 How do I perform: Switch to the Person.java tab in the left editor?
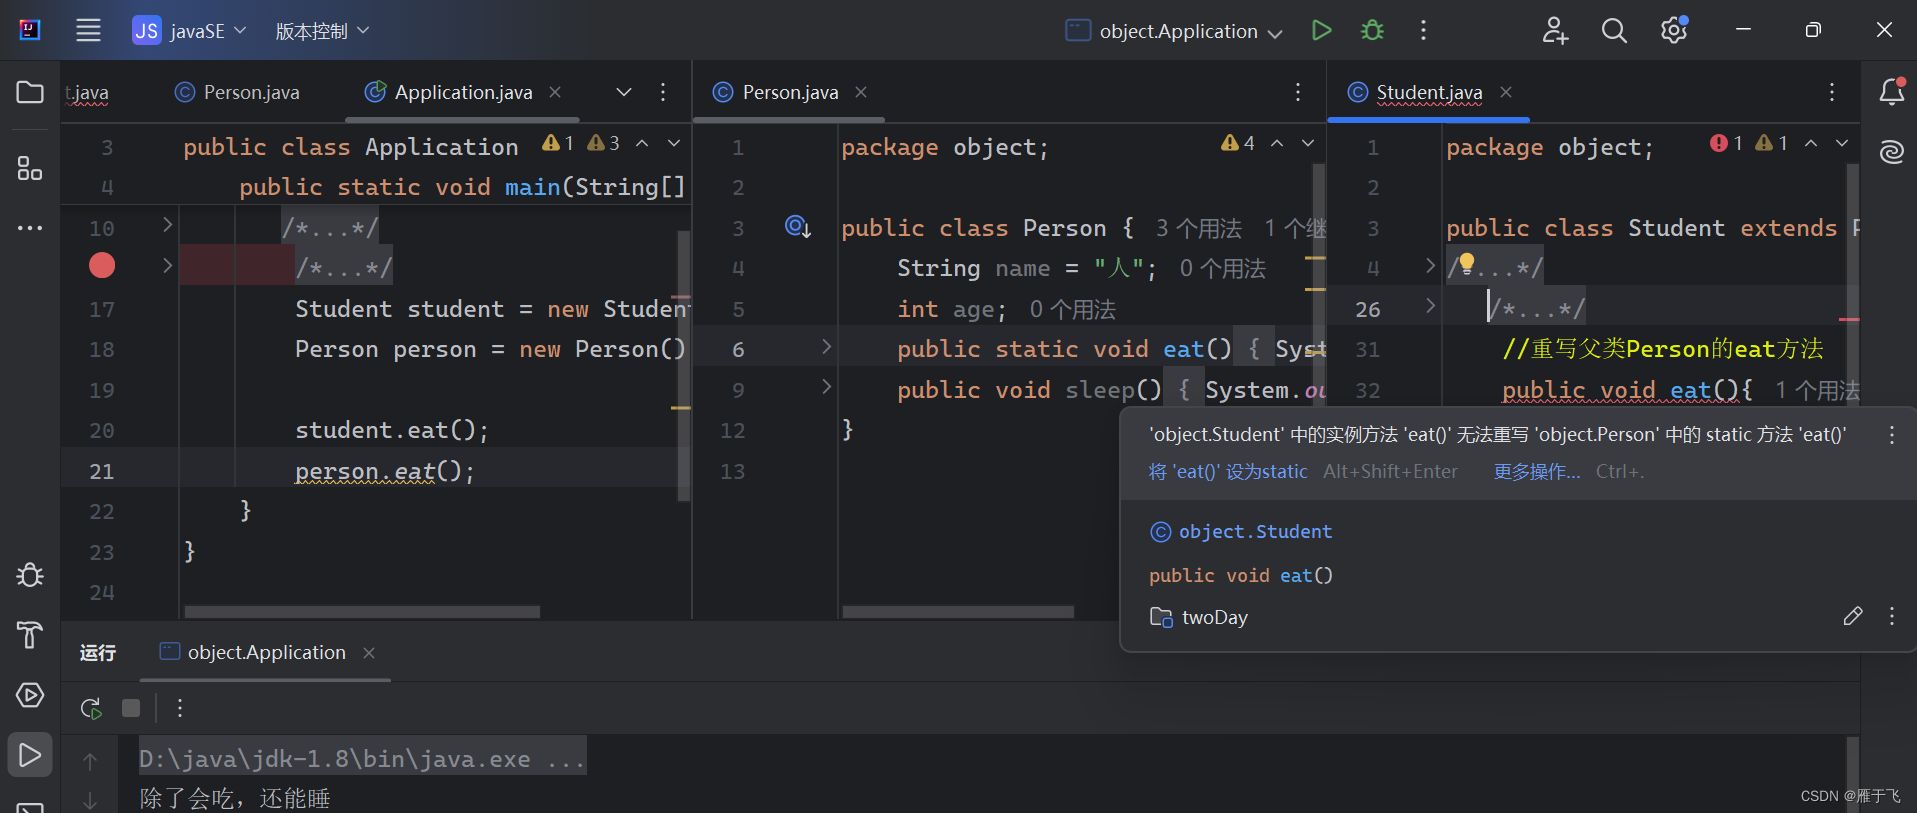(238, 92)
